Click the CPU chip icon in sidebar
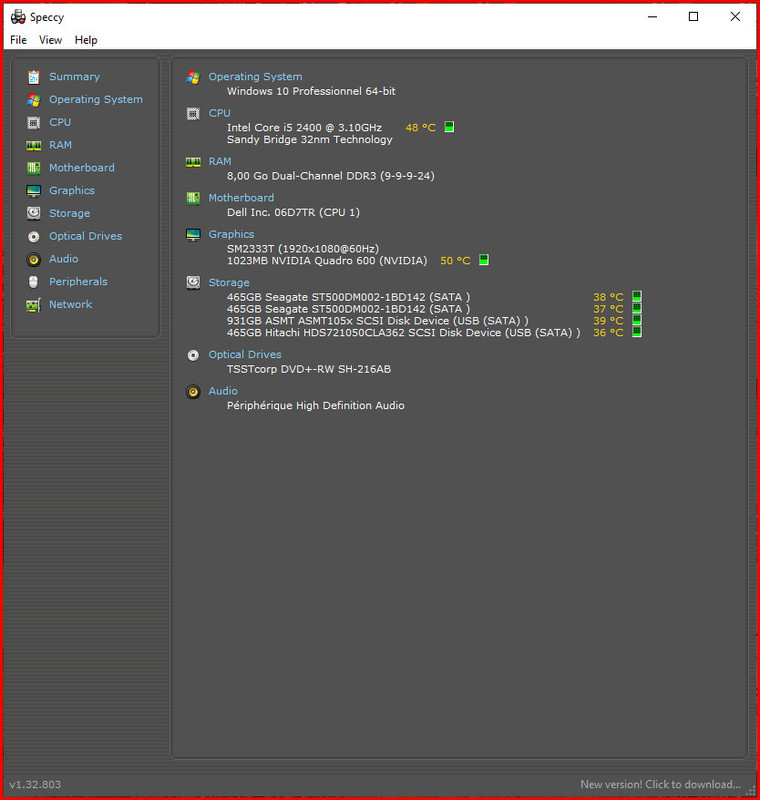The image size is (760, 800). (34, 122)
